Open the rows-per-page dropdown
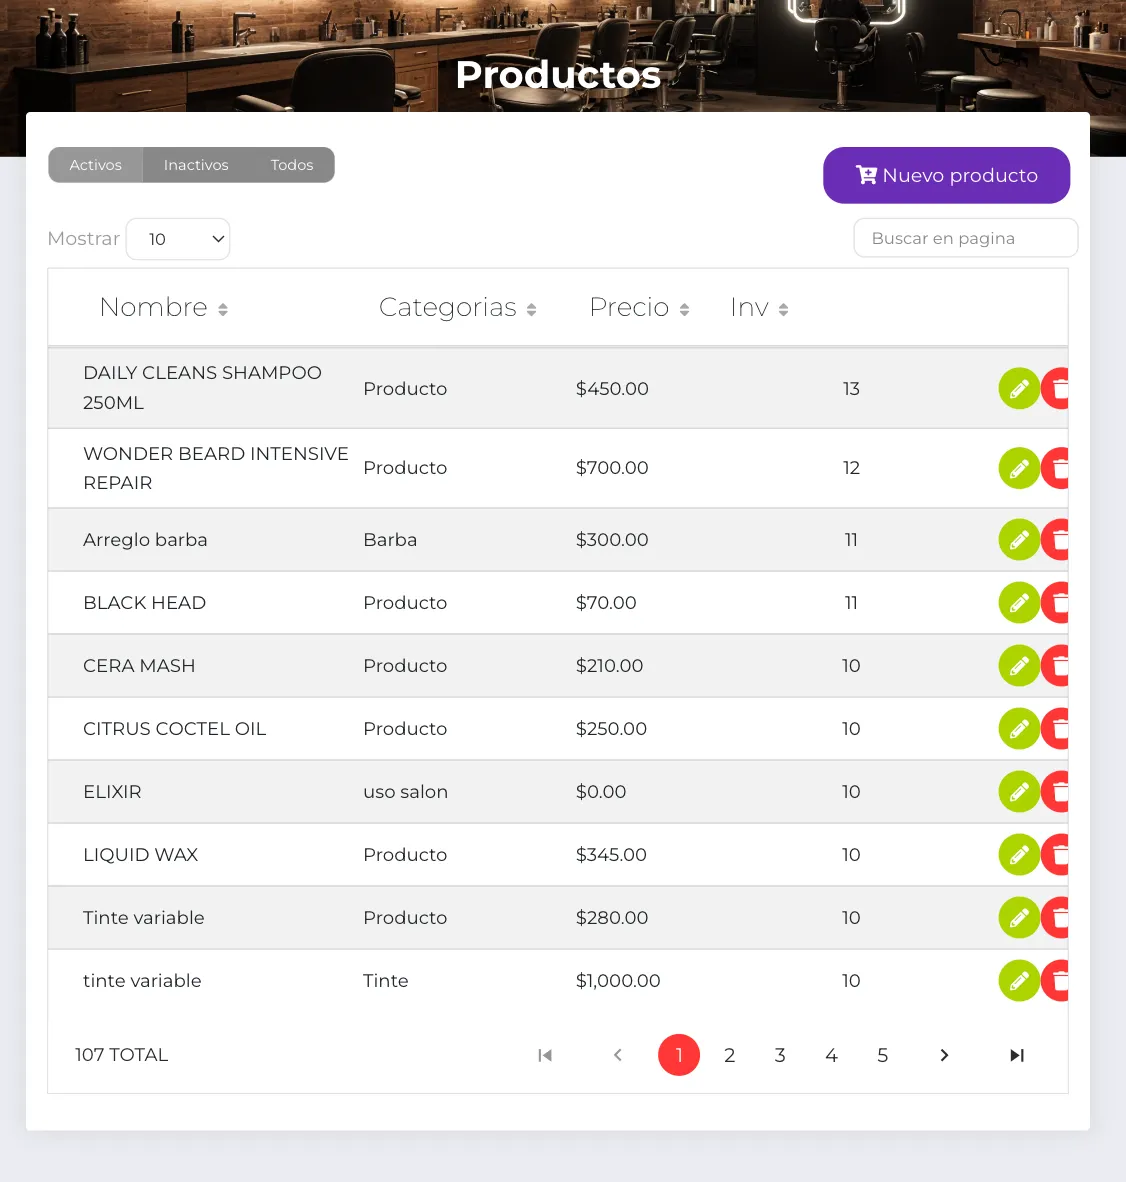This screenshot has width=1126, height=1182. (178, 239)
